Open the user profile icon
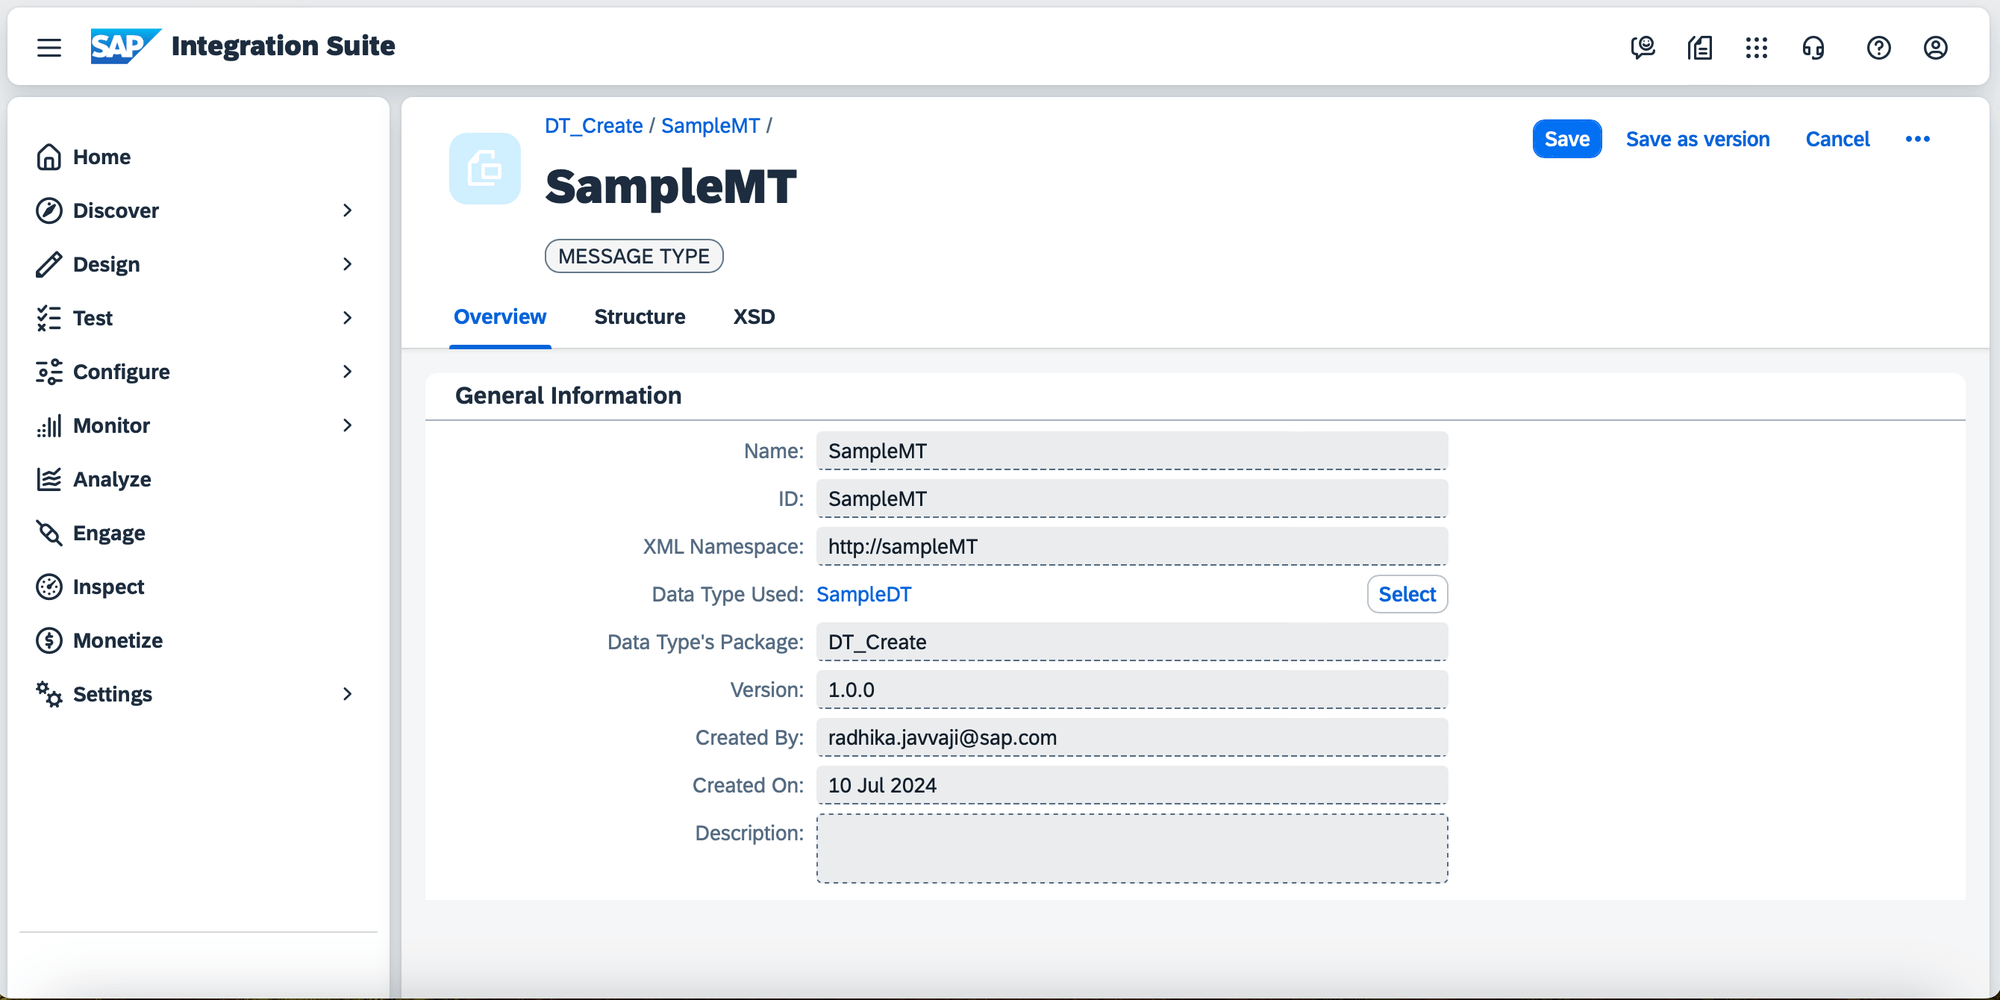Viewport: 2000px width, 1000px height. (x=1935, y=47)
